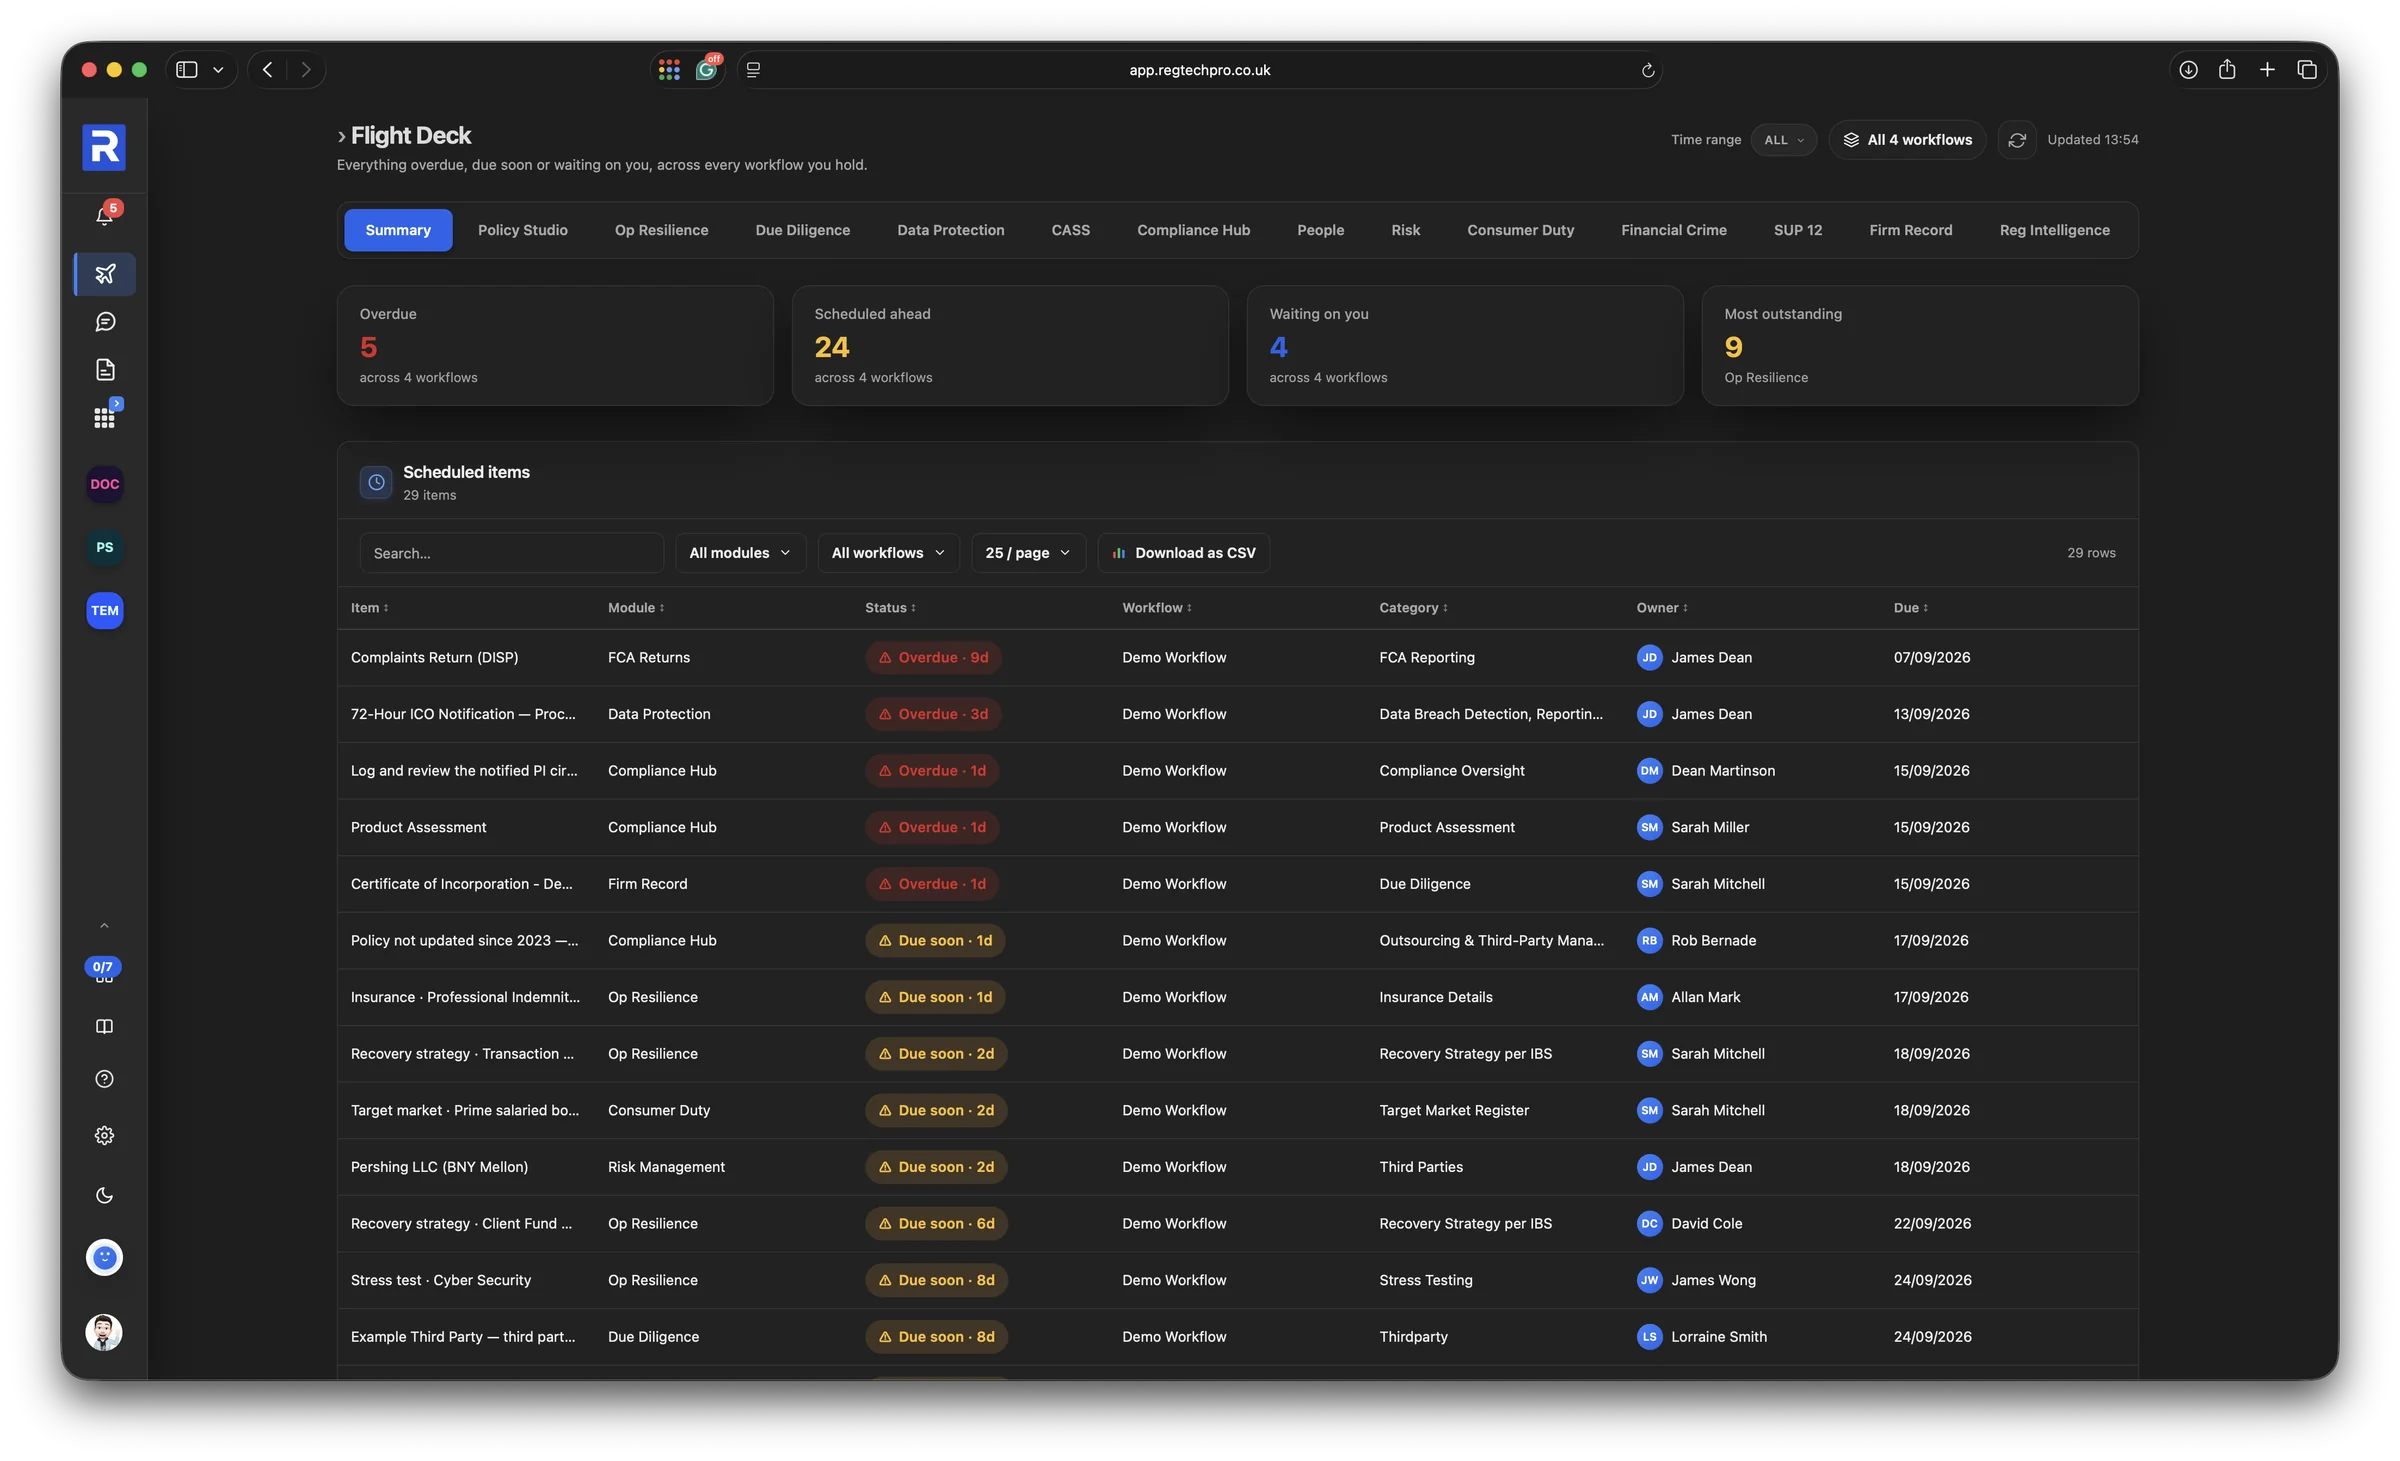
Task: Click the DOC workspace badge
Action: [x=105, y=484]
